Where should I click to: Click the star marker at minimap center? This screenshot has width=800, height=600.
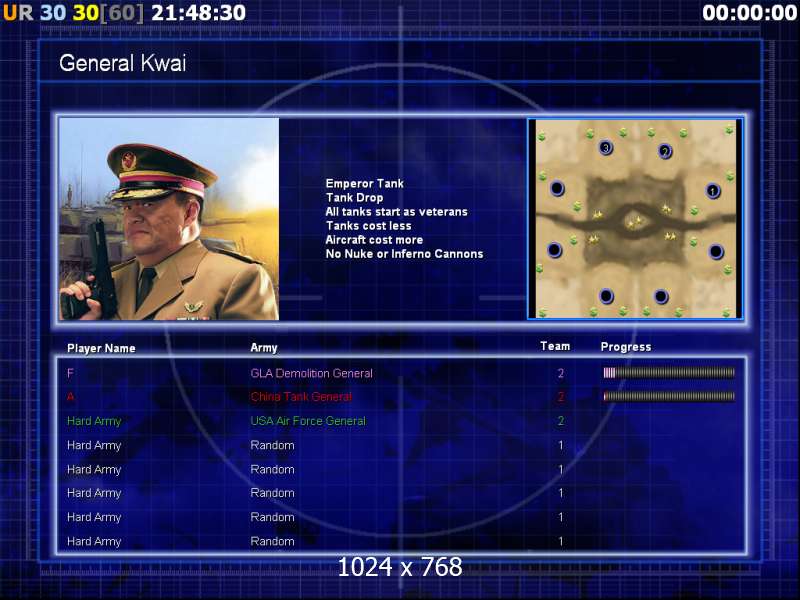click(x=635, y=221)
